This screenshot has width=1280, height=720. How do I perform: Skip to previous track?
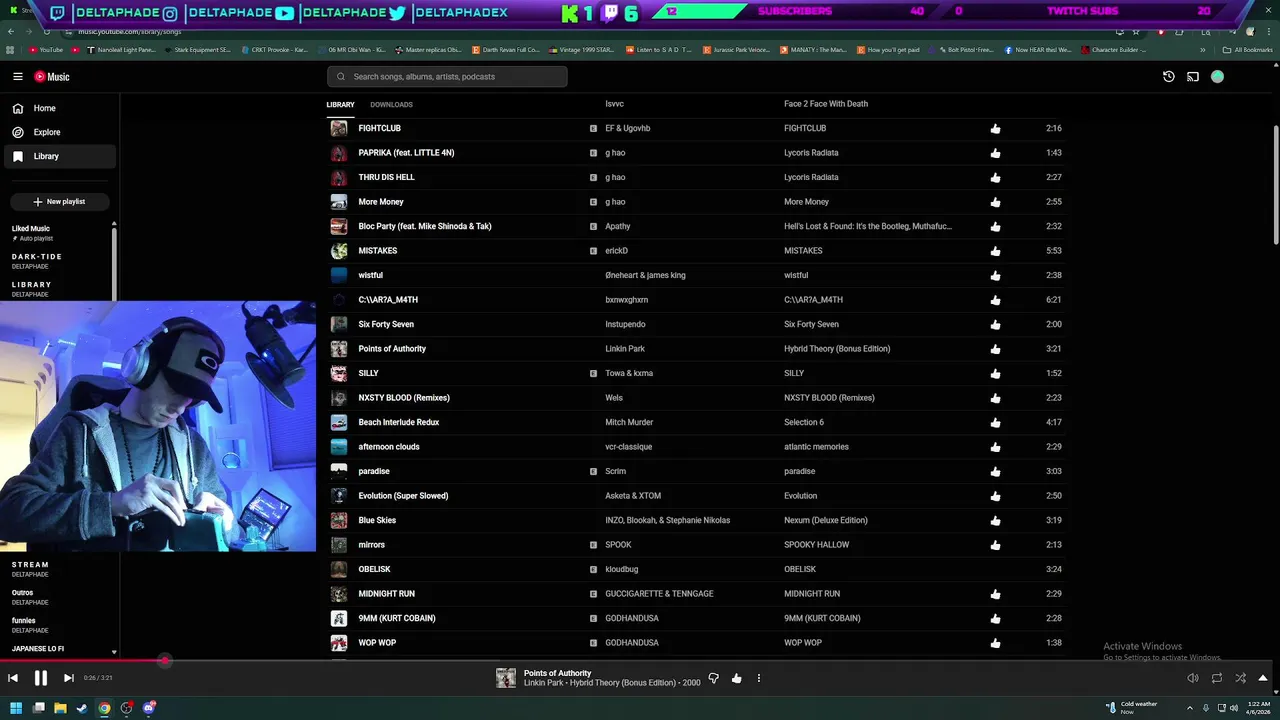(x=13, y=678)
